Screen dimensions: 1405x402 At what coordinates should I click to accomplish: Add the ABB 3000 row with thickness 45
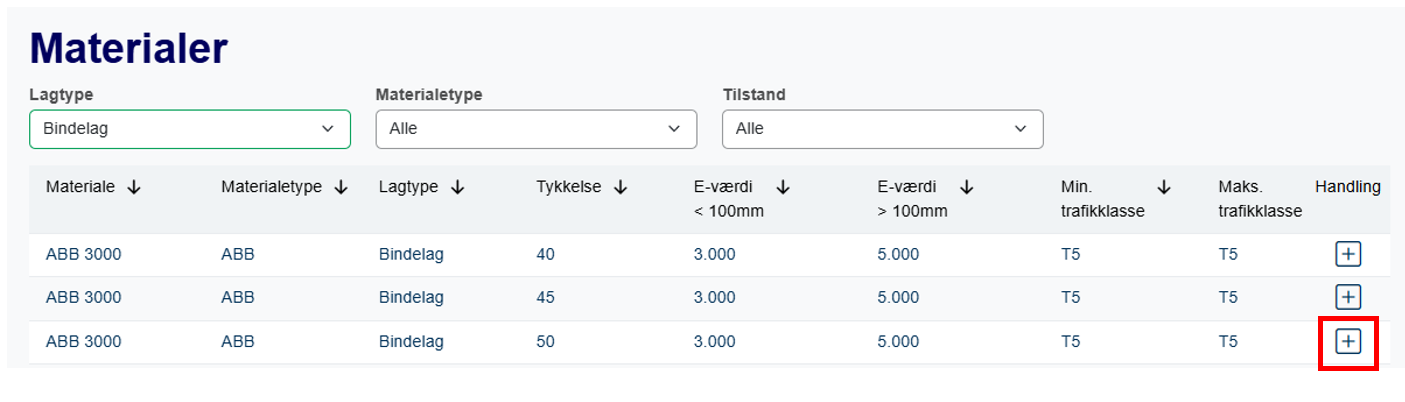tap(1348, 298)
